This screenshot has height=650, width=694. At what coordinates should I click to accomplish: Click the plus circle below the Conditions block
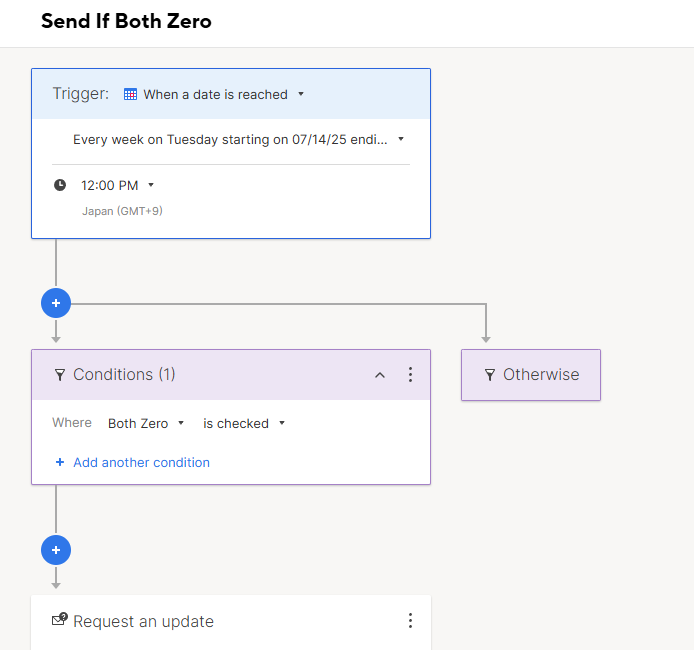(x=56, y=550)
